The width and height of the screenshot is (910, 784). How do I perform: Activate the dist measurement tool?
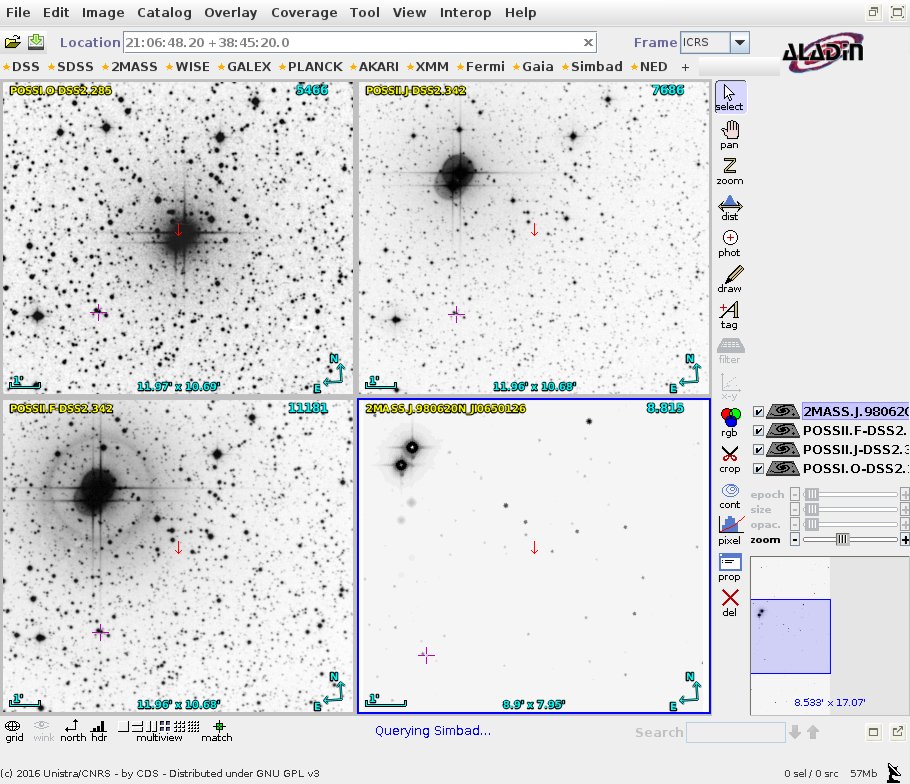(729, 207)
